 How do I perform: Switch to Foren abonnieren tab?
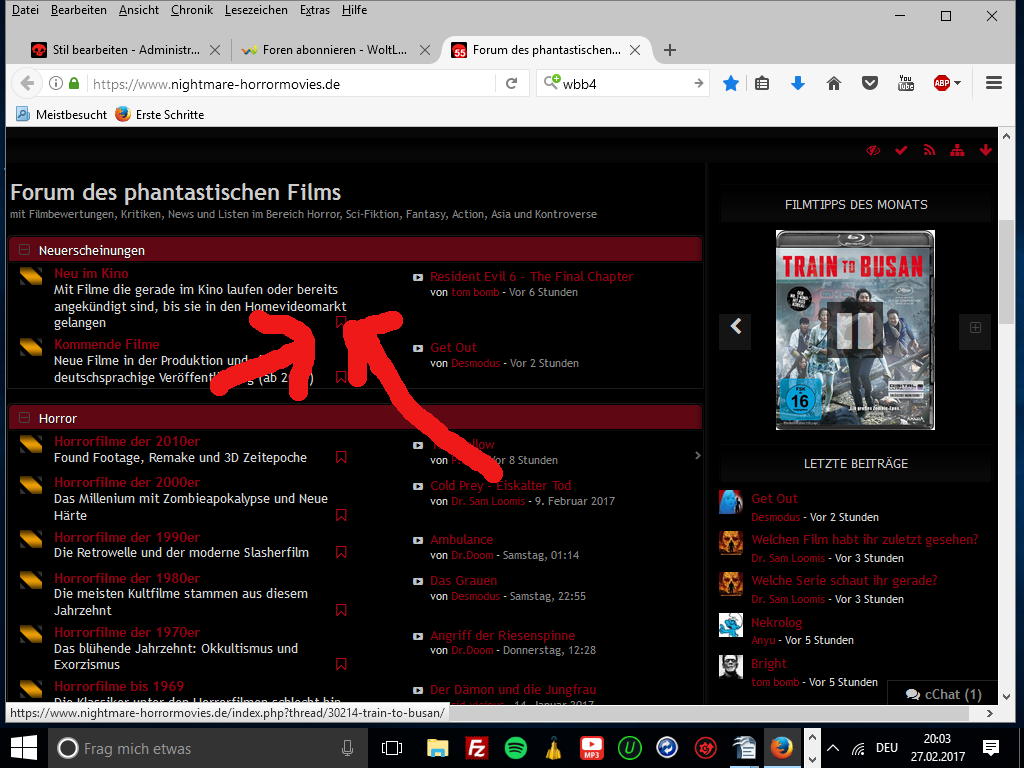(334, 50)
